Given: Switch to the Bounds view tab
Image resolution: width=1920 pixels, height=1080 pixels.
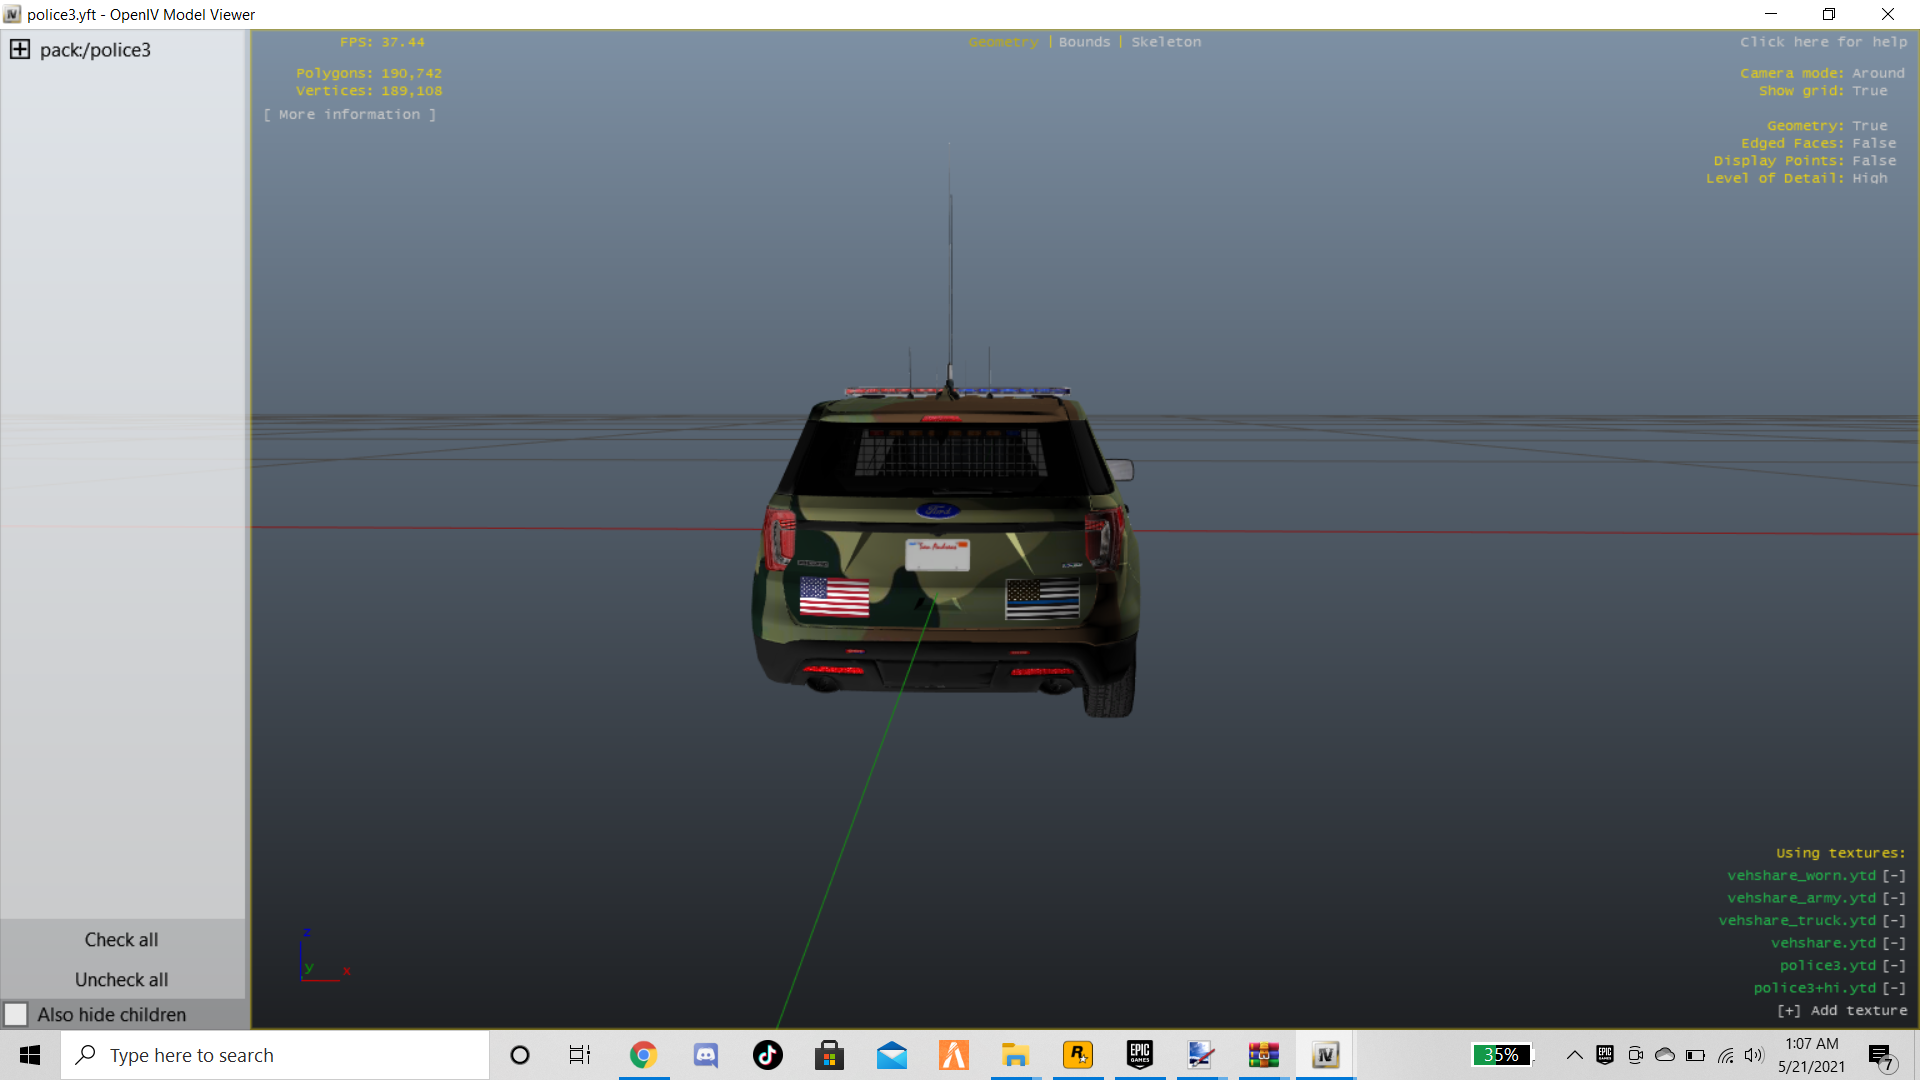Looking at the screenshot, I should [x=1084, y=42].
